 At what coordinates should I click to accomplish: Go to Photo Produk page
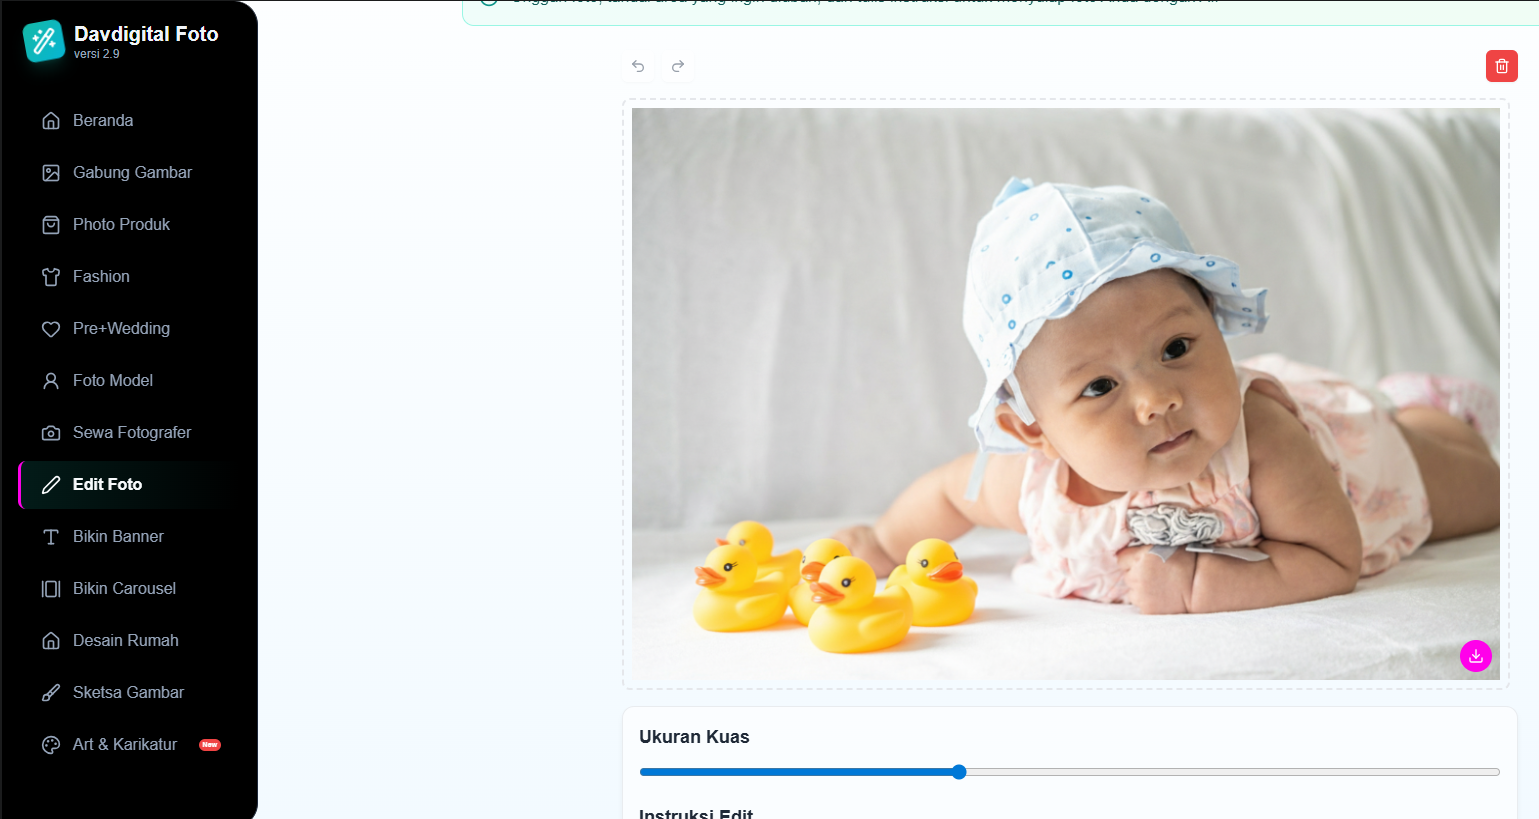point(121,225)
